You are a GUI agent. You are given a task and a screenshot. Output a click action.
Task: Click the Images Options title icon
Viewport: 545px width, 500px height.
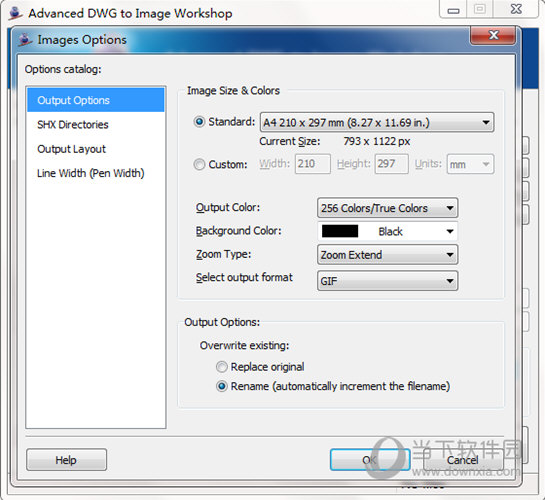click(25, 40)
